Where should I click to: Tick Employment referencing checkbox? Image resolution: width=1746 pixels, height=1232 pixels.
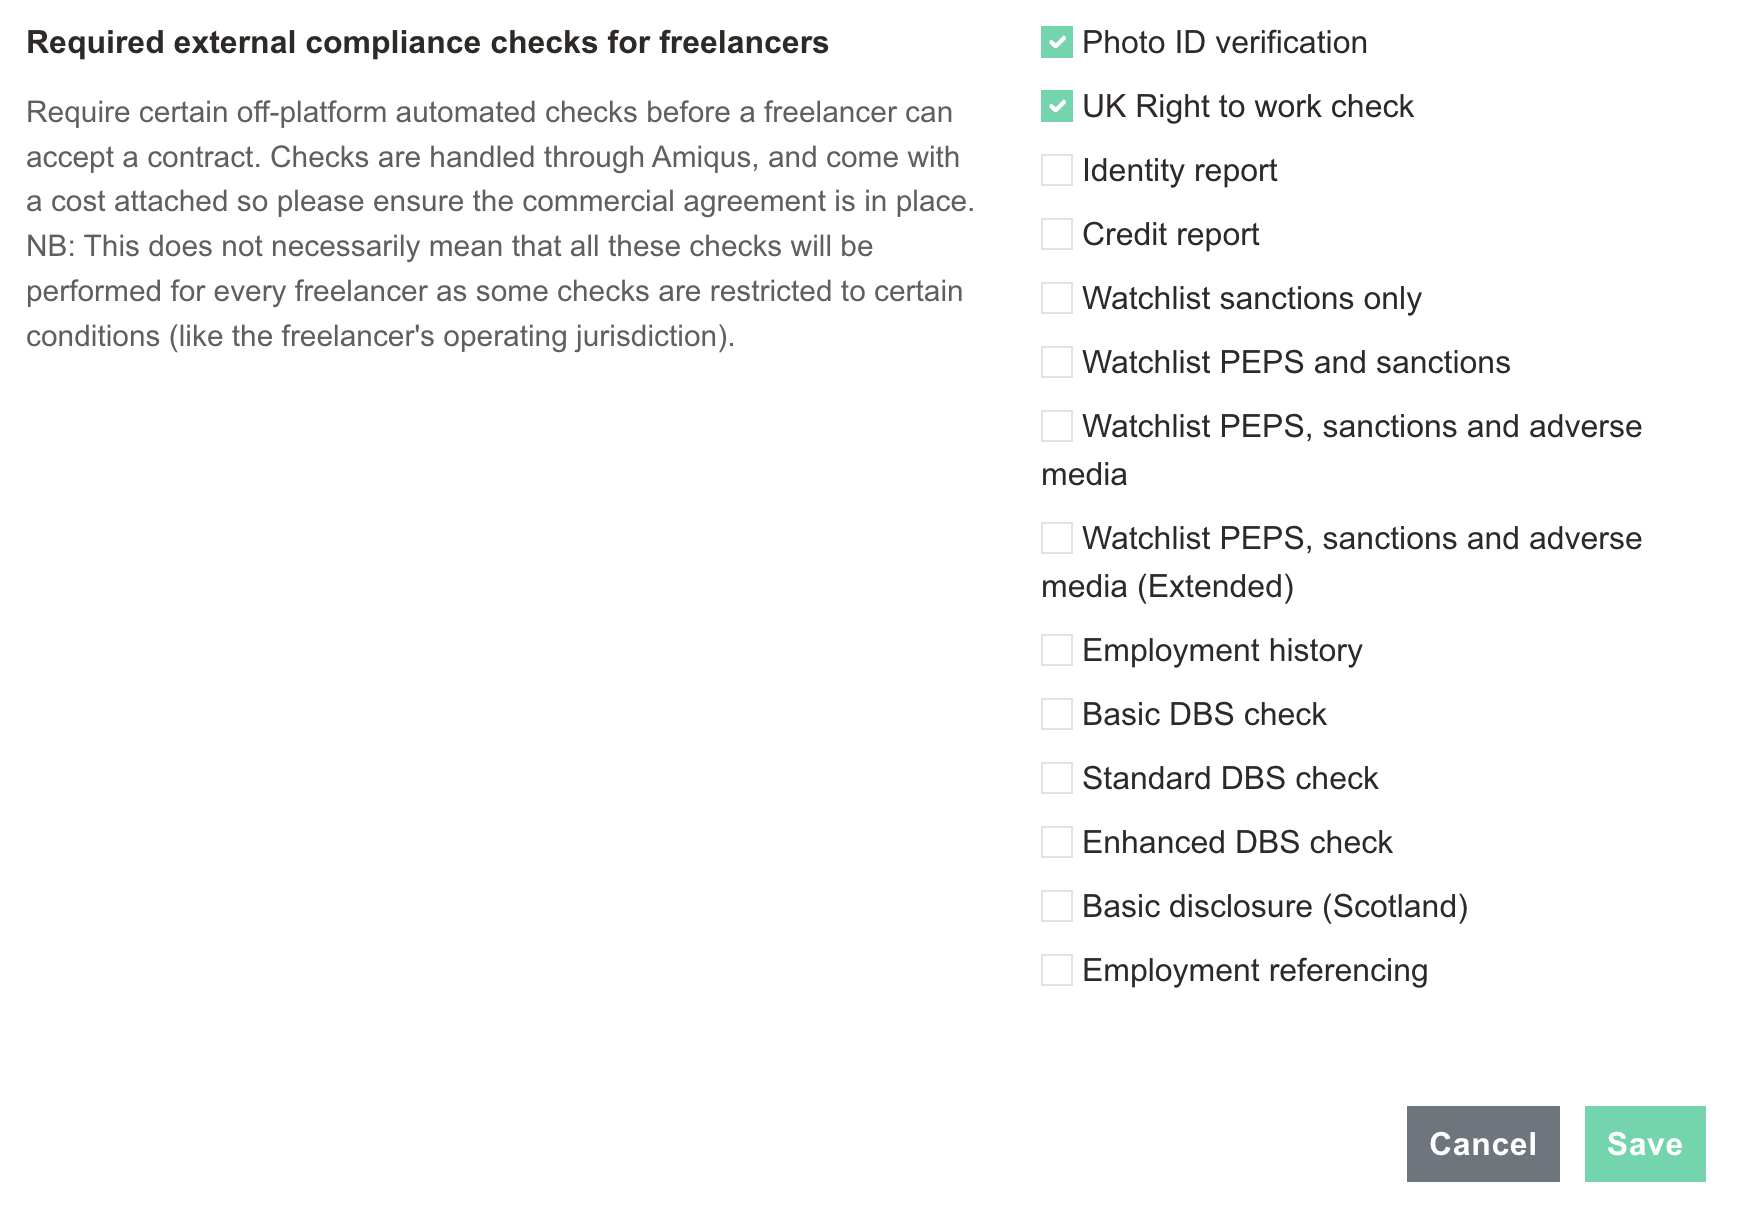pyautogui.click(x=1057, y=970)
